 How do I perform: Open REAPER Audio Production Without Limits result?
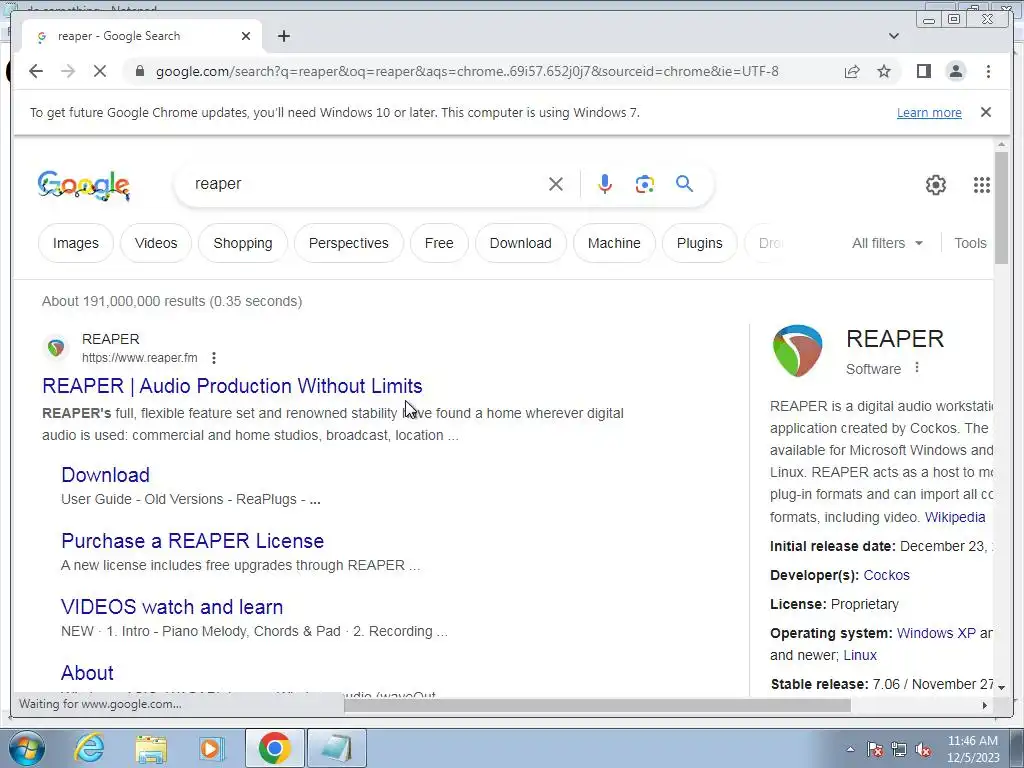(232, 386)
